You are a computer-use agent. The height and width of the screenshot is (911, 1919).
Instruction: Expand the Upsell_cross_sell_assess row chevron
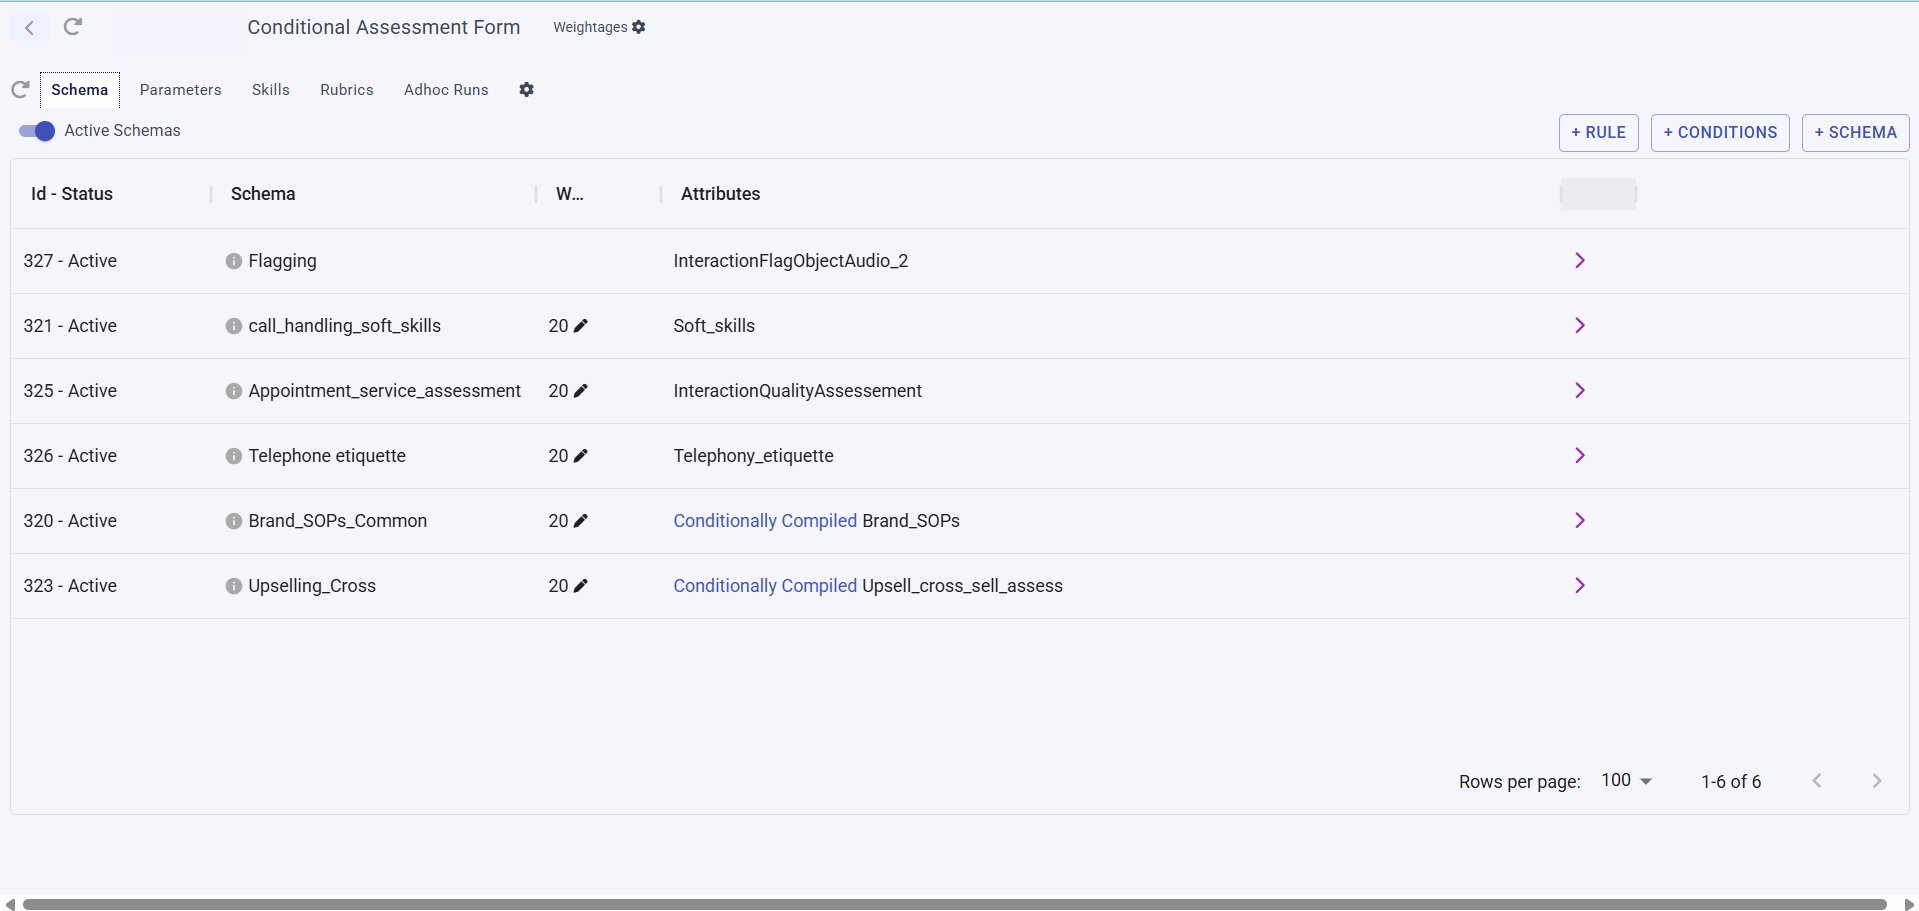(1580, 586)
